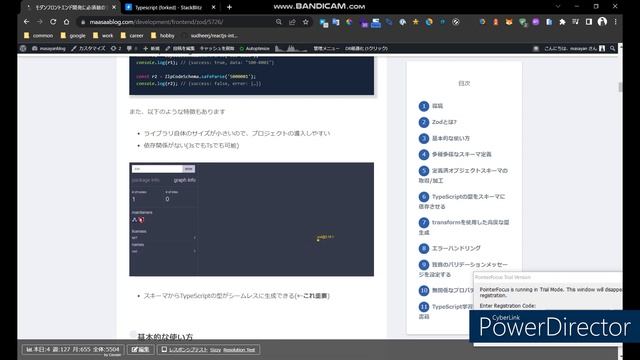Jump to transformを使用した contents entry
This screenshot has height=360, width=640.
(x=464, y=227)
